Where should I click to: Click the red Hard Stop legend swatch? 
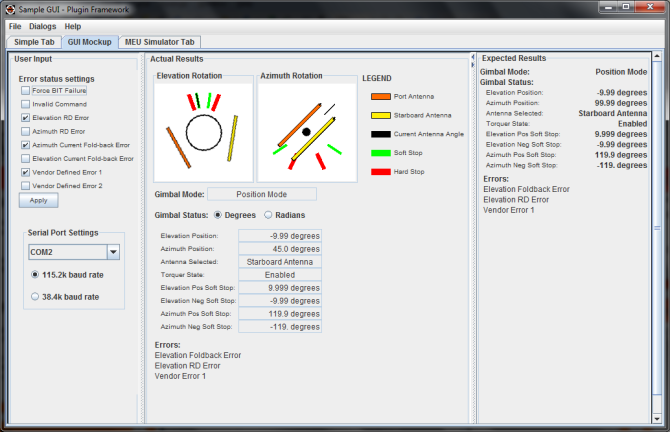[380, 172]
